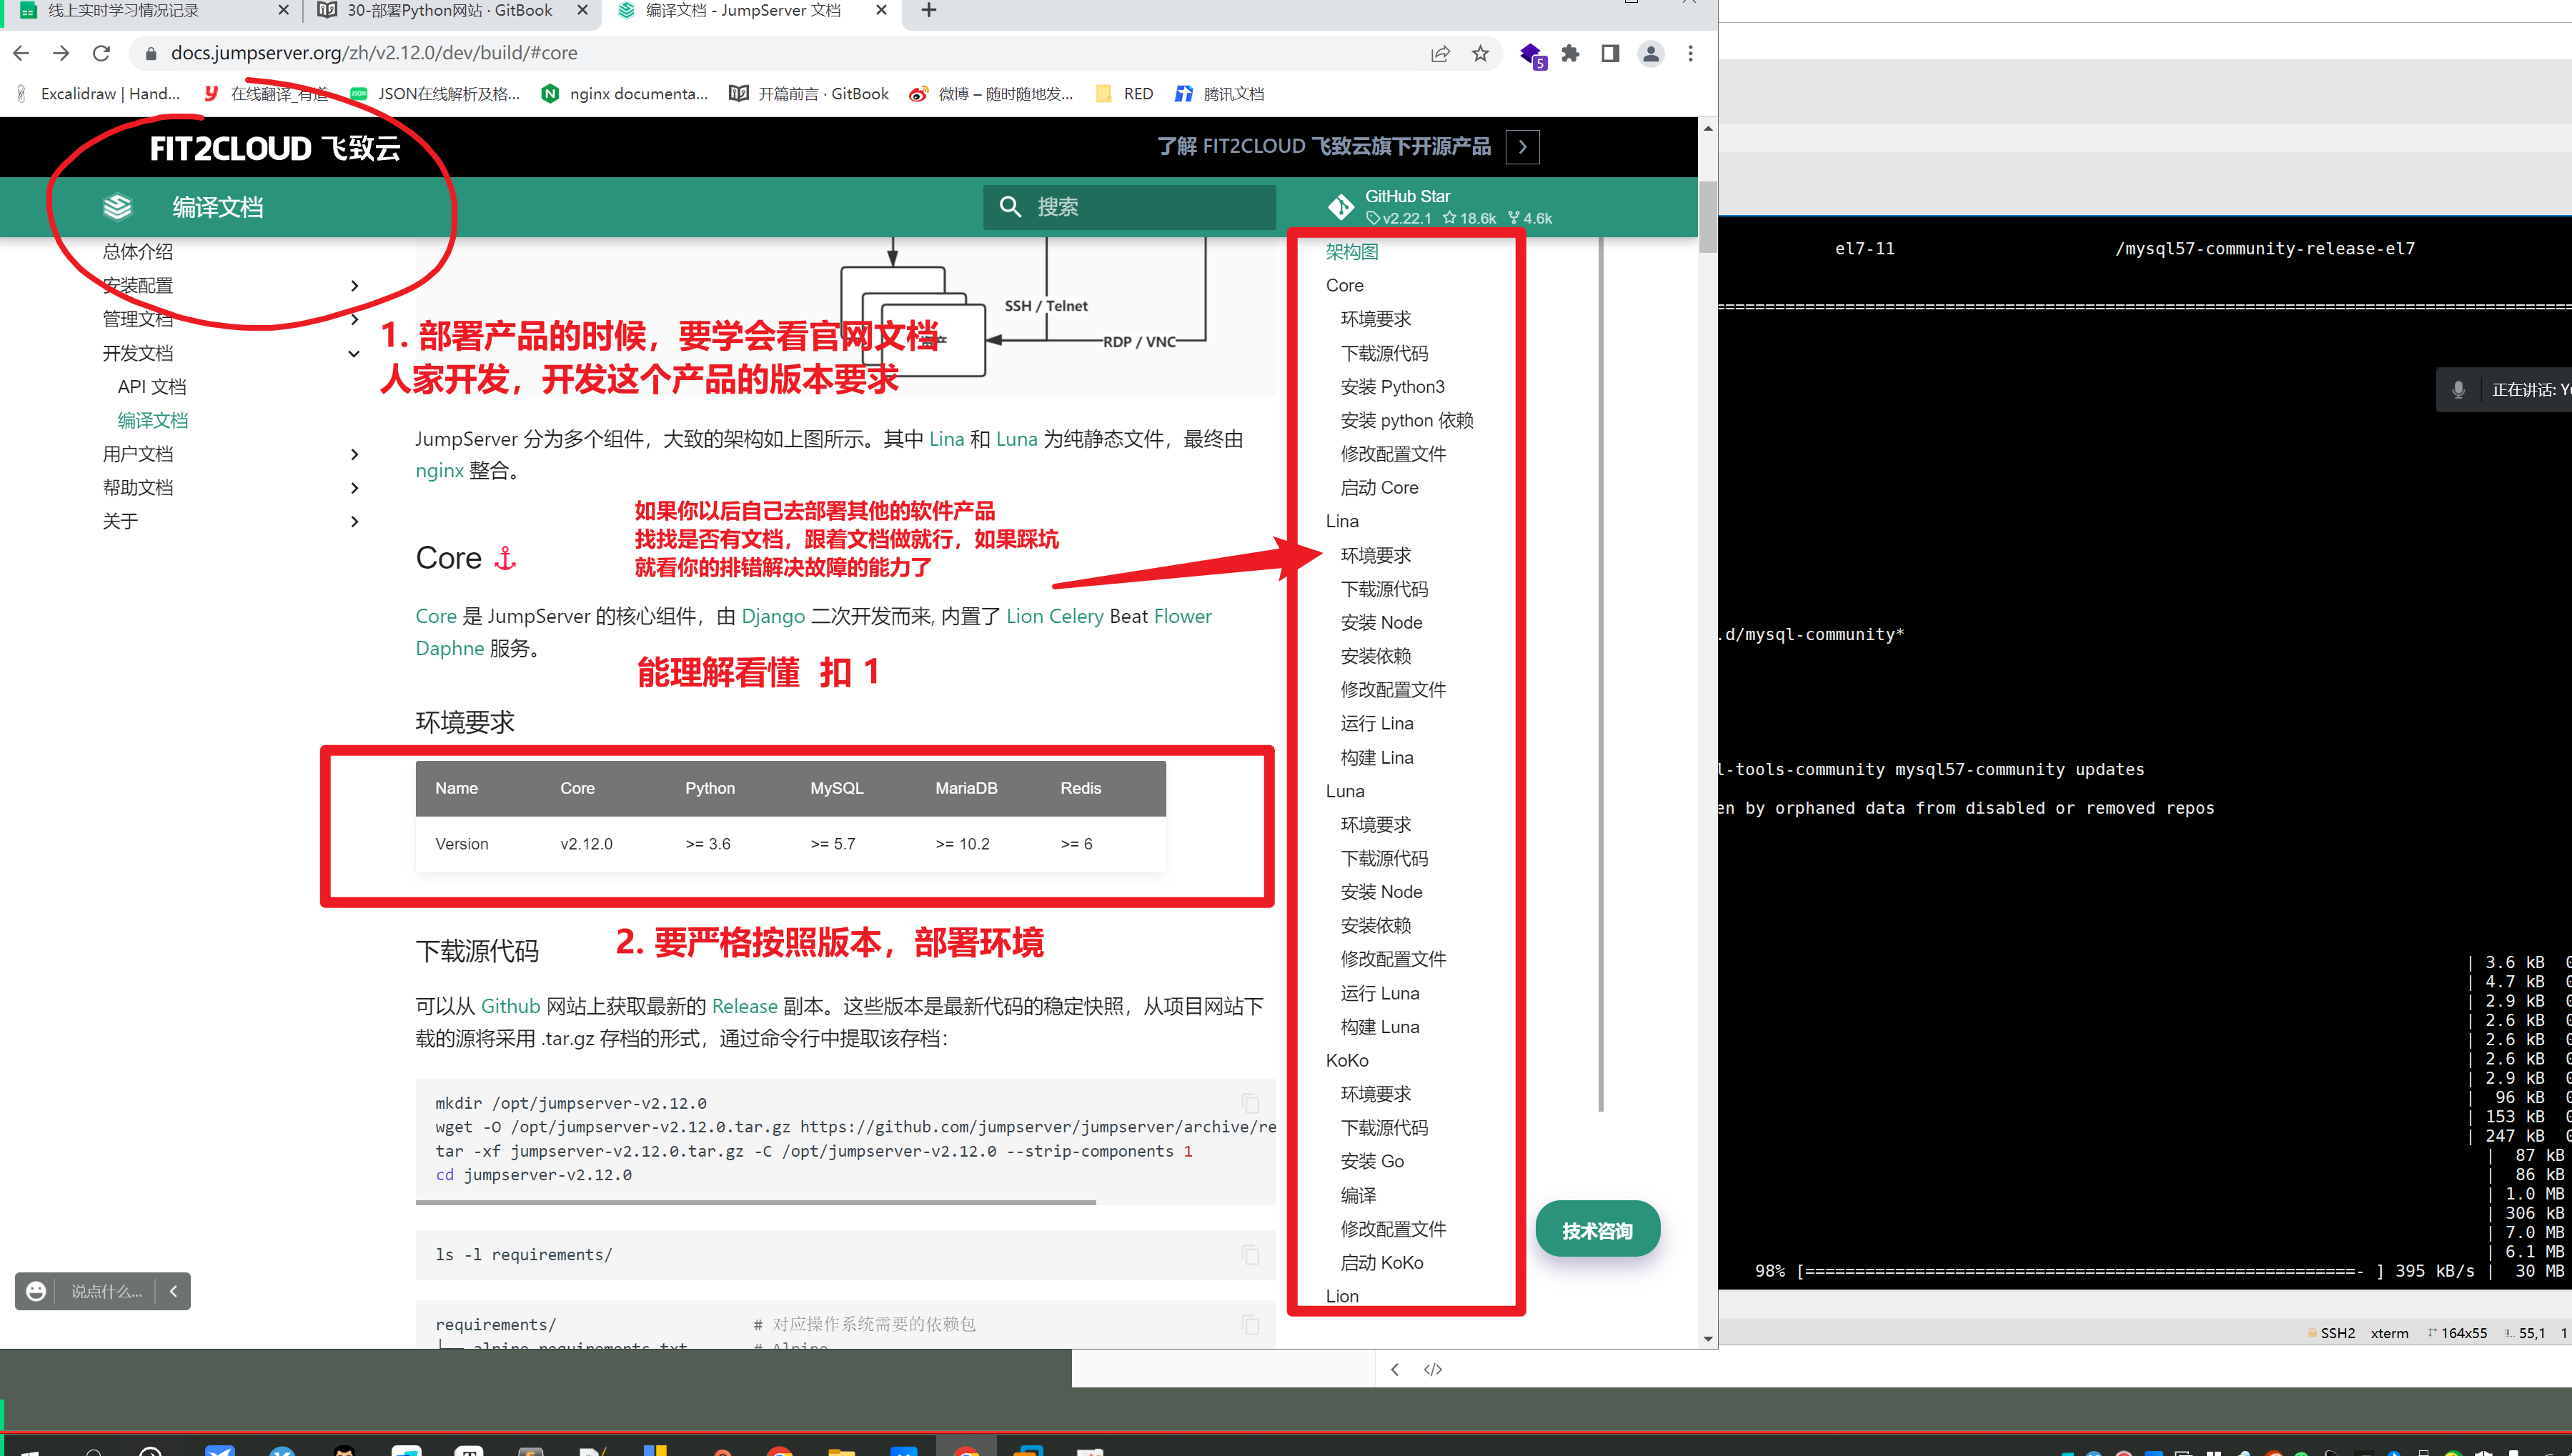Image resolution: width=2572 pixels, height=1456 pixels.
Task: Click the browser address bar URL
Action: point(373,53)
